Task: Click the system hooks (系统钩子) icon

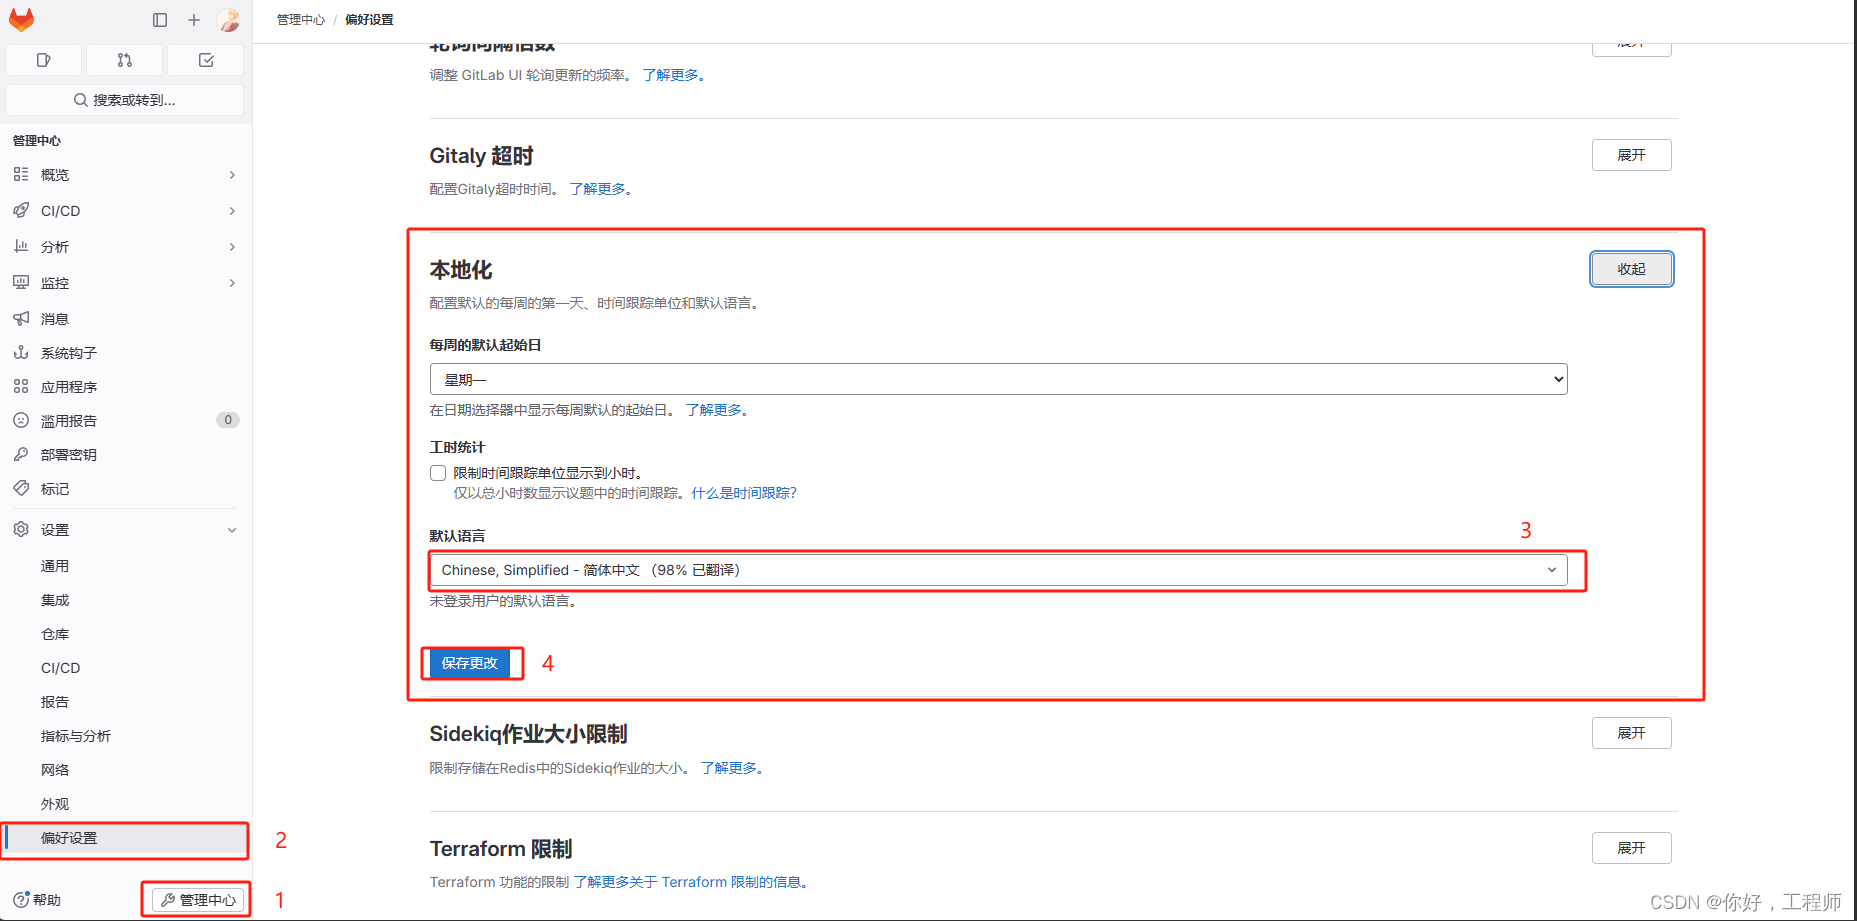Action: point(21,352)
